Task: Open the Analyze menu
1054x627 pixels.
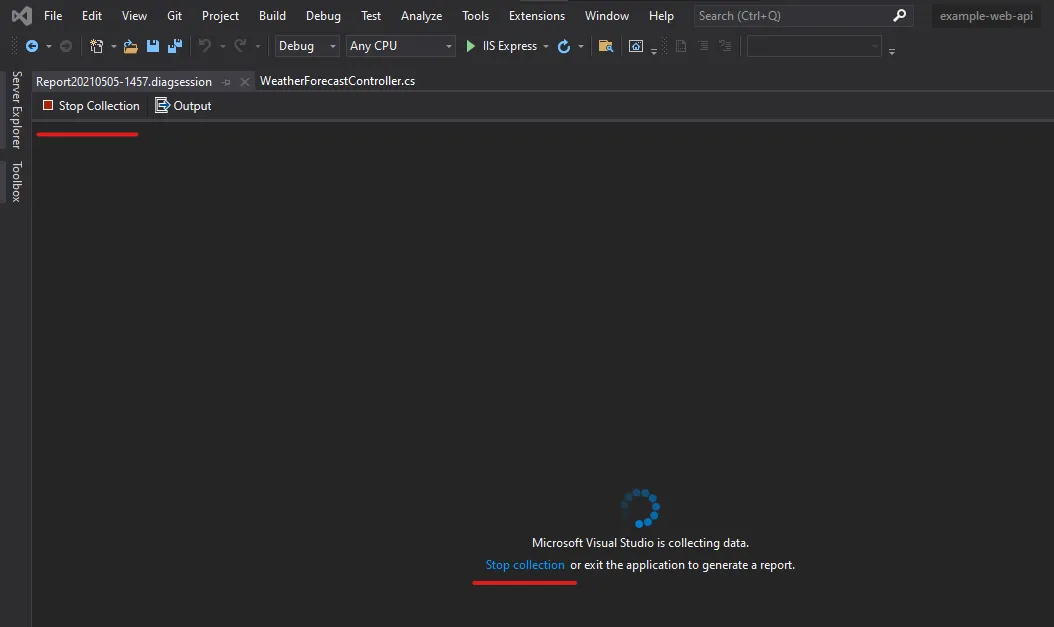Action: (x=421, y=15)
